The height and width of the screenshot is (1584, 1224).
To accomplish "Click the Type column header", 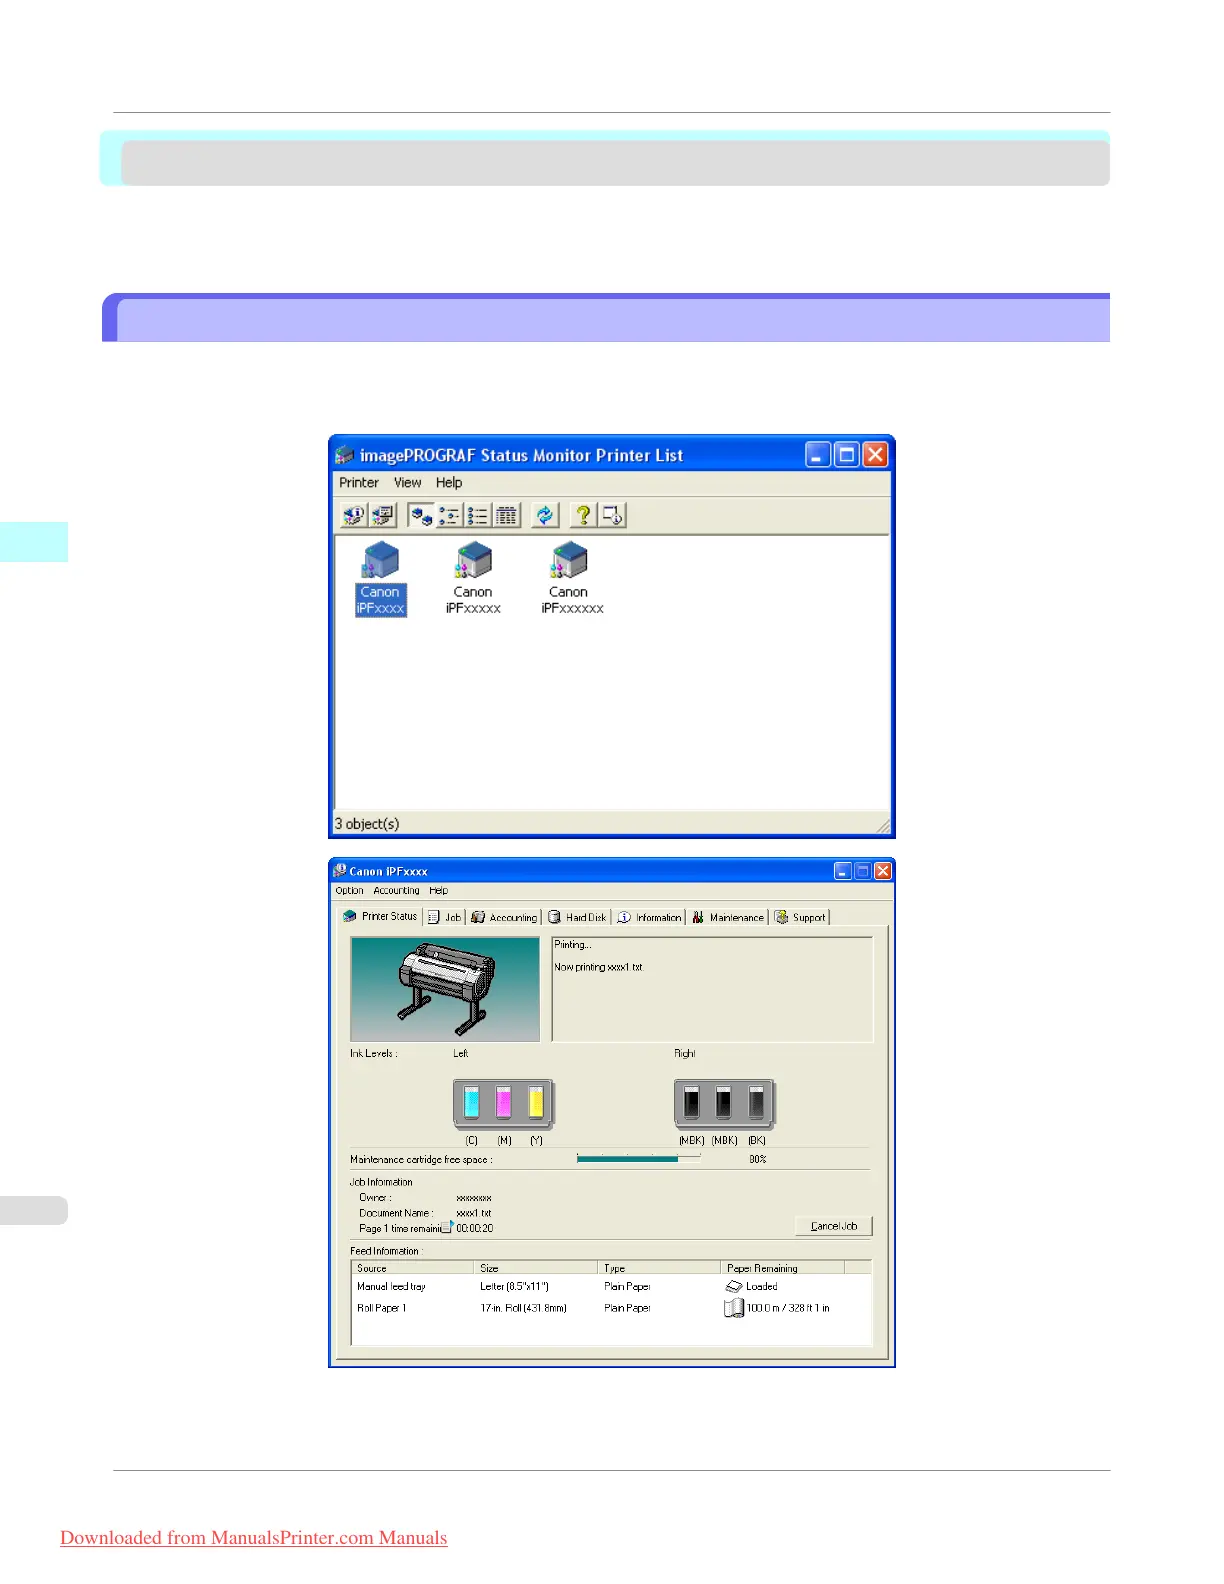I will click(658, 1268).
